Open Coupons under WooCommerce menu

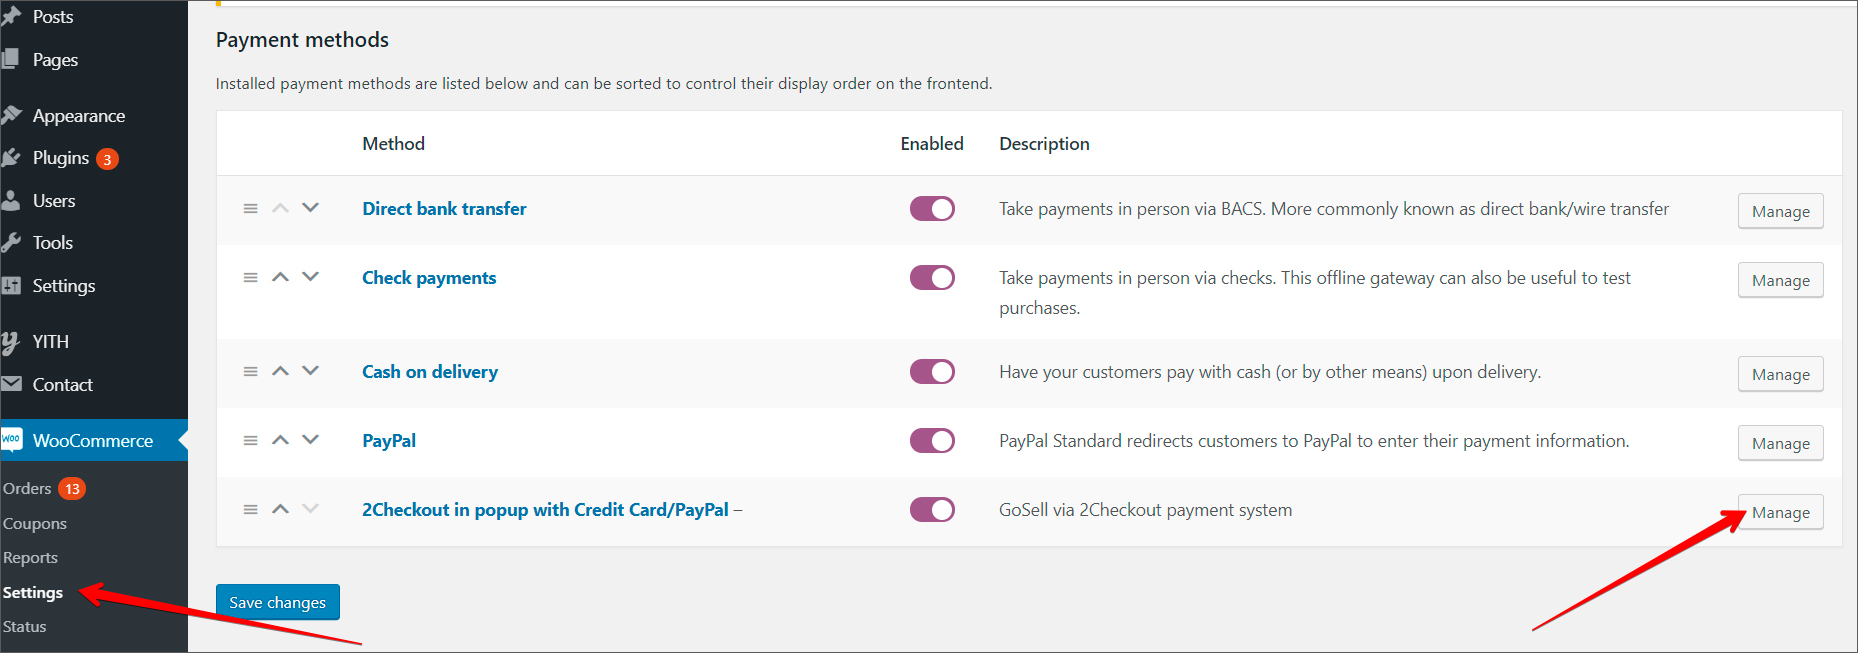[35, 524]
